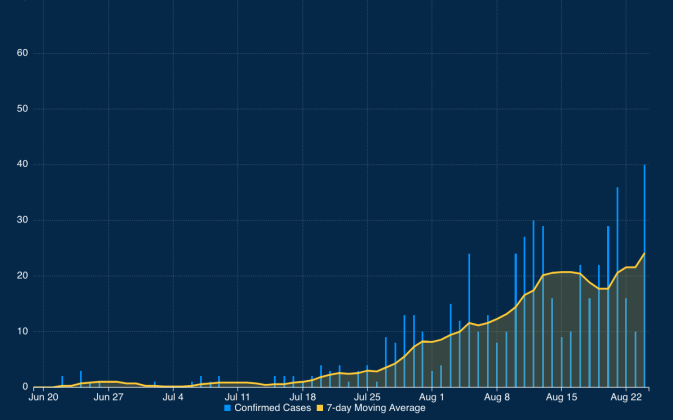Click the Aug 1 x-axis label
Image resolution: width=673 pixels, height=420 pixels.
coord(432,397)
